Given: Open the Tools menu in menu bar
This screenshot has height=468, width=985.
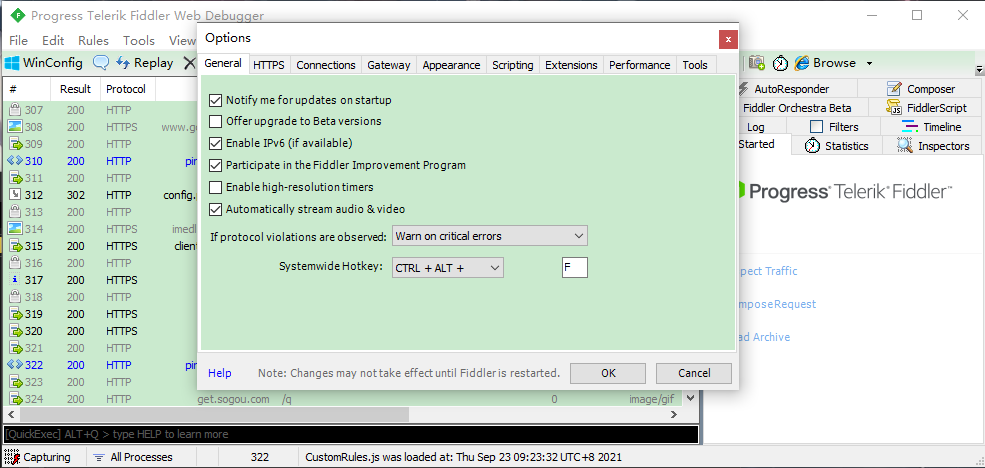Looking at the screenshot, I should pyautogui.click(x=139, y=41).
